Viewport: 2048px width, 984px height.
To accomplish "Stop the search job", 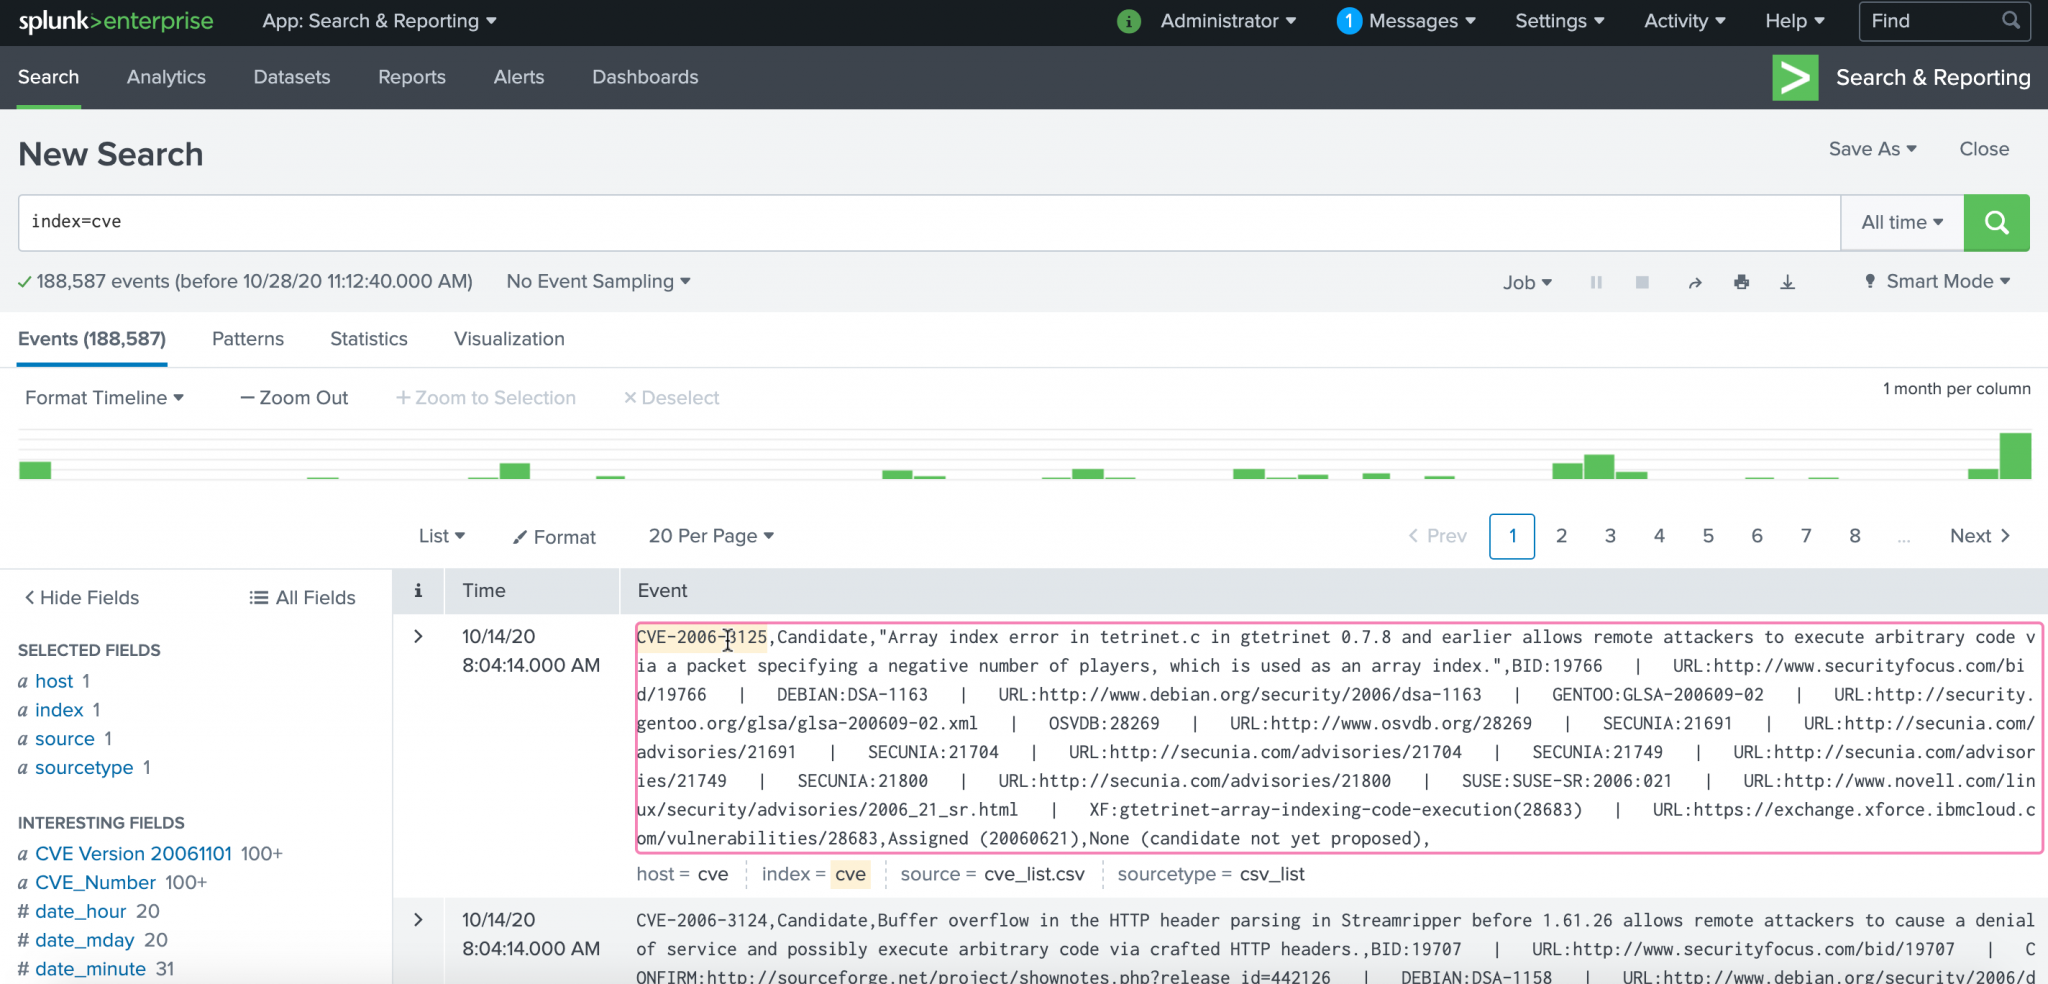I will tap(1641, 282).
